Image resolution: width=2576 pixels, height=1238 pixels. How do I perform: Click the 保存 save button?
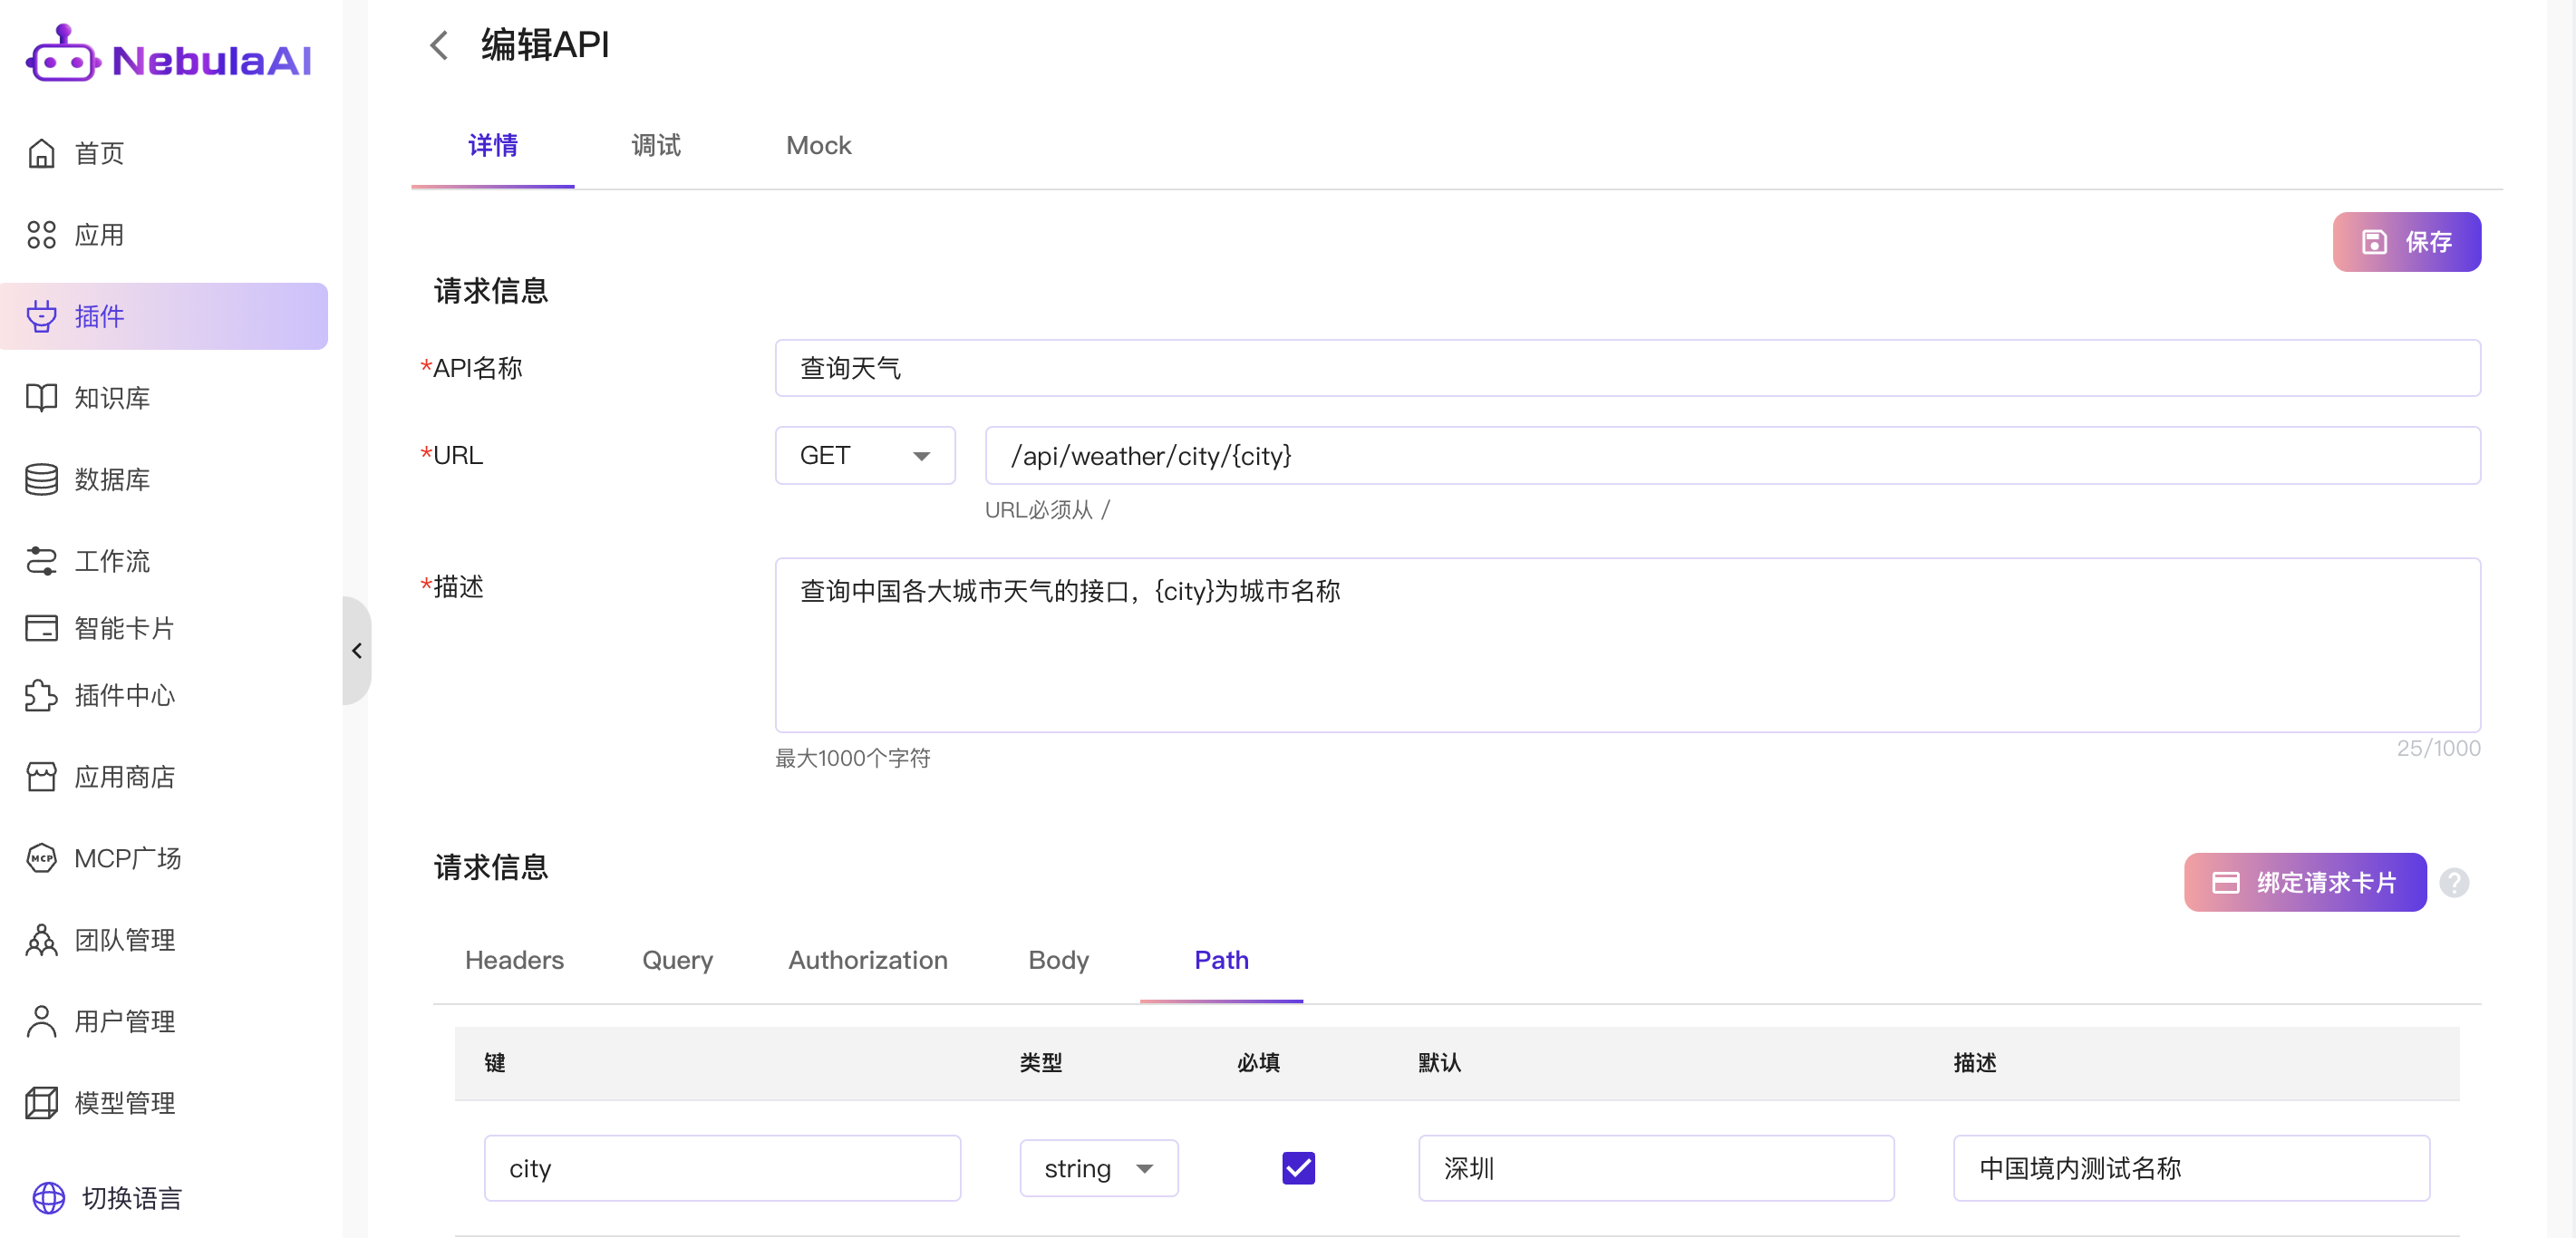pyautogui.click(x=2407, y=242)
